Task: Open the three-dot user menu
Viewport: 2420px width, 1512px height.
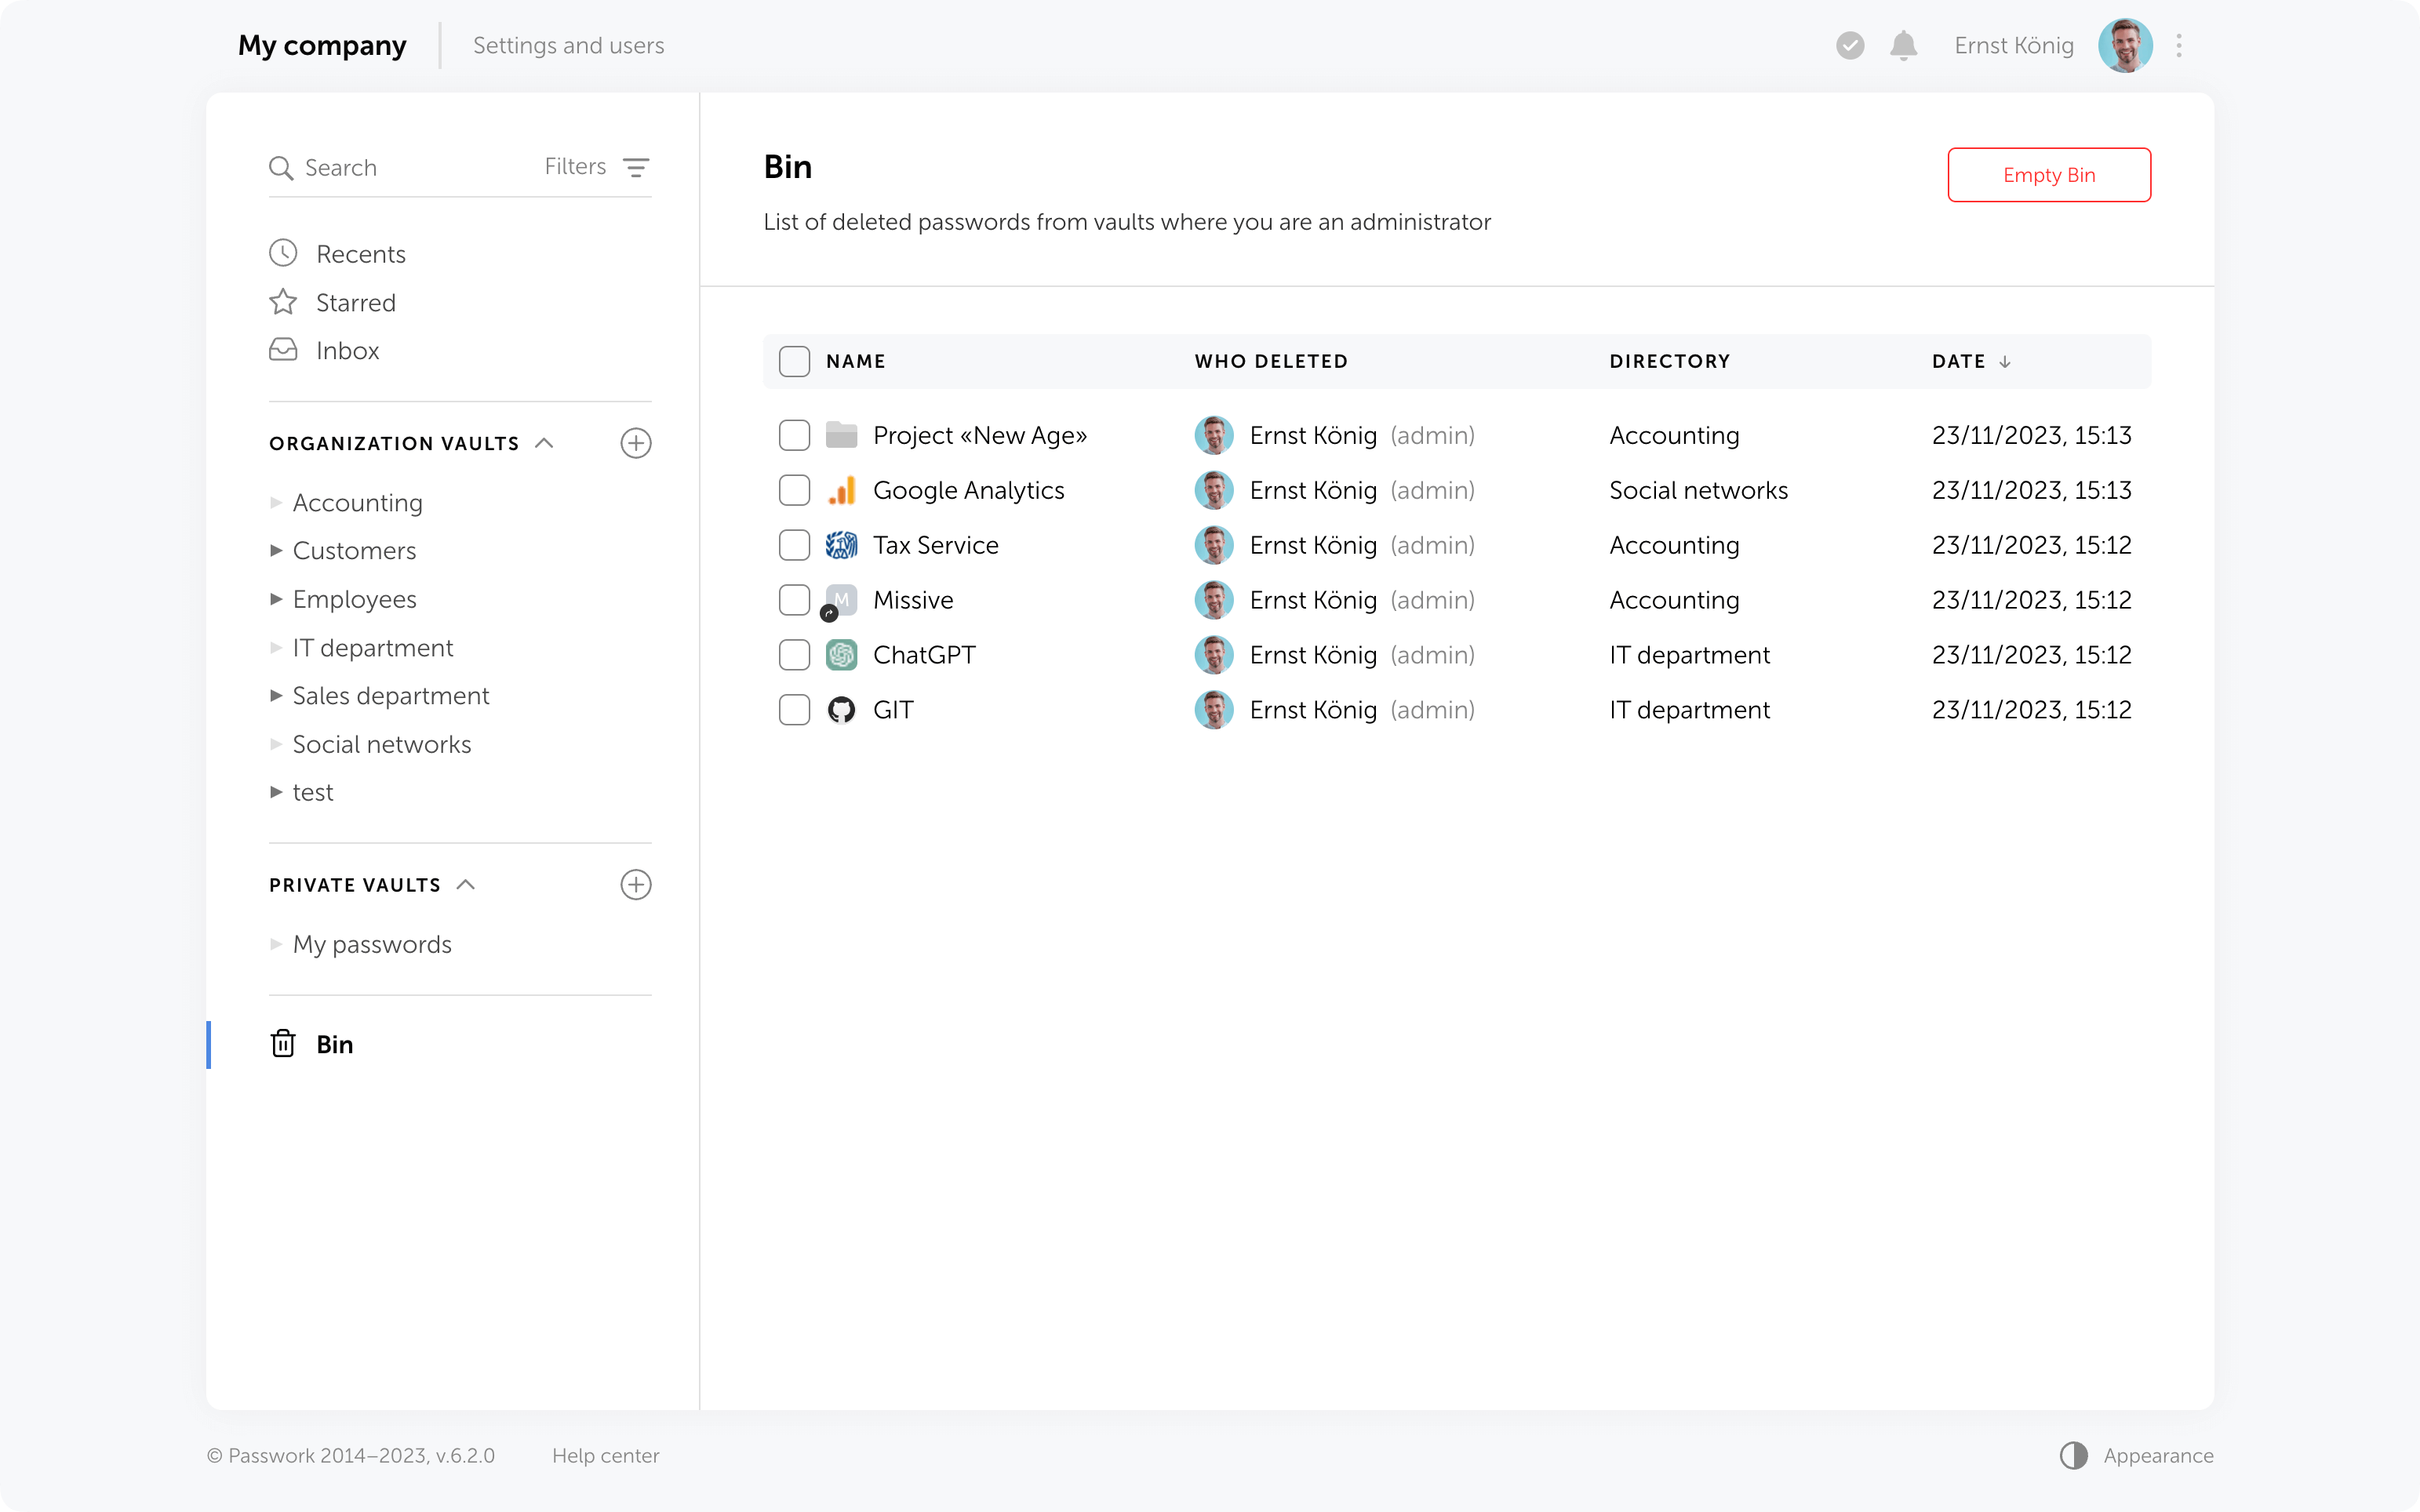Action: click(x=2179, y=46)
